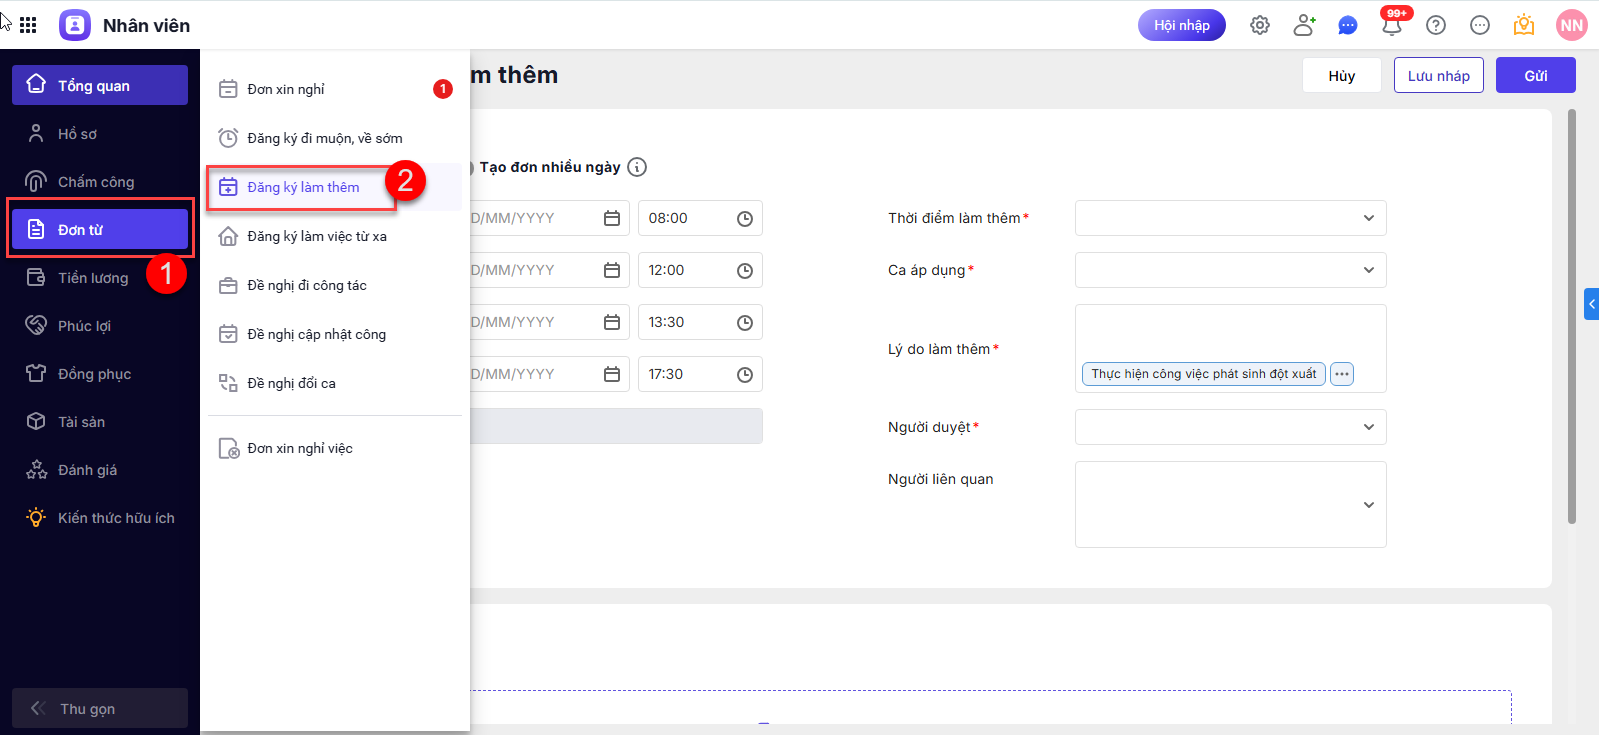Open the Người duyệt dropdown
The width and height of the screenshot is (1599, 735).
pyautogui.click(x=1230, y=427)
